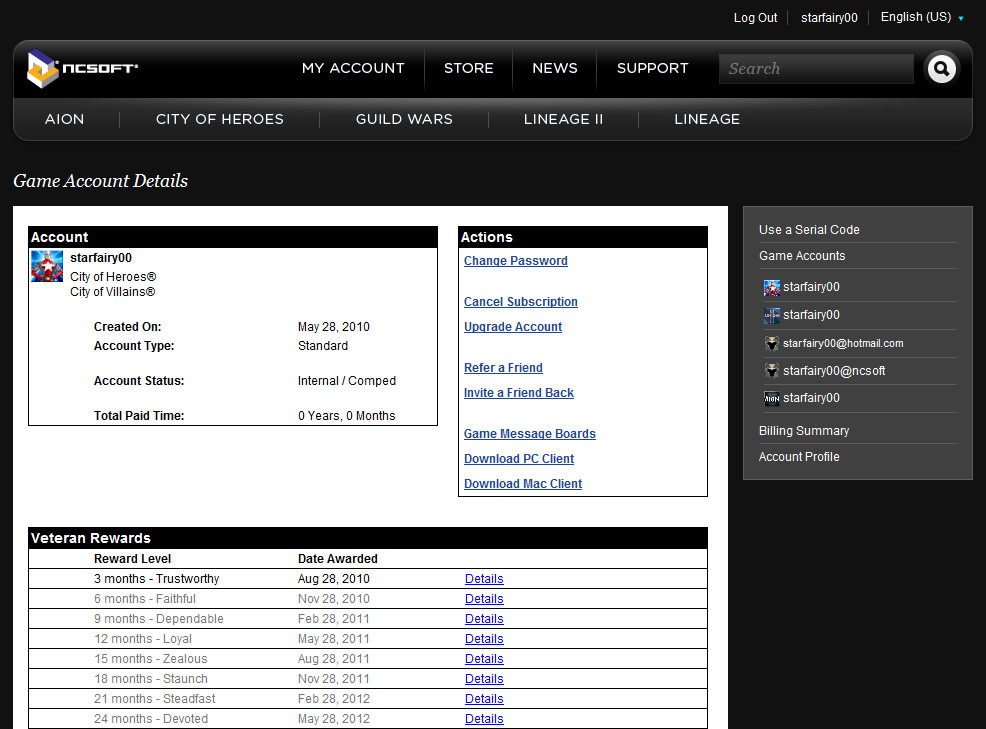Open the GUILD WARS game tab
The width and height of the screenshot is (986, 729).
pyautogui.click(x=404, y=119)
